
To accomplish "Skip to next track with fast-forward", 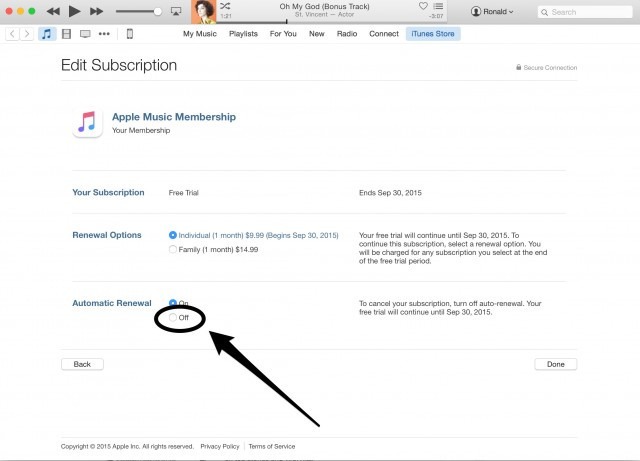I will (96, 11).
